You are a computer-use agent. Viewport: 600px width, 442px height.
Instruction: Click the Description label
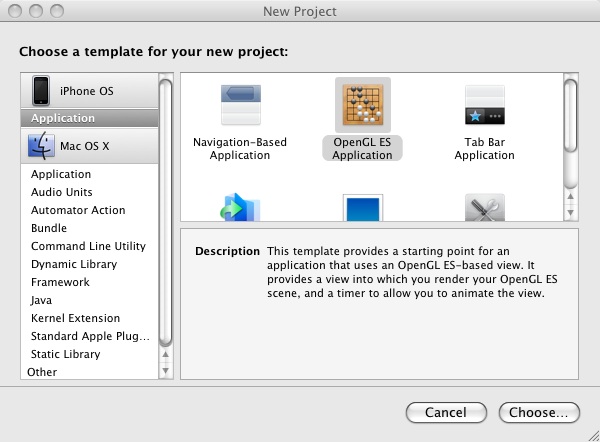click(x=227, y=251)
